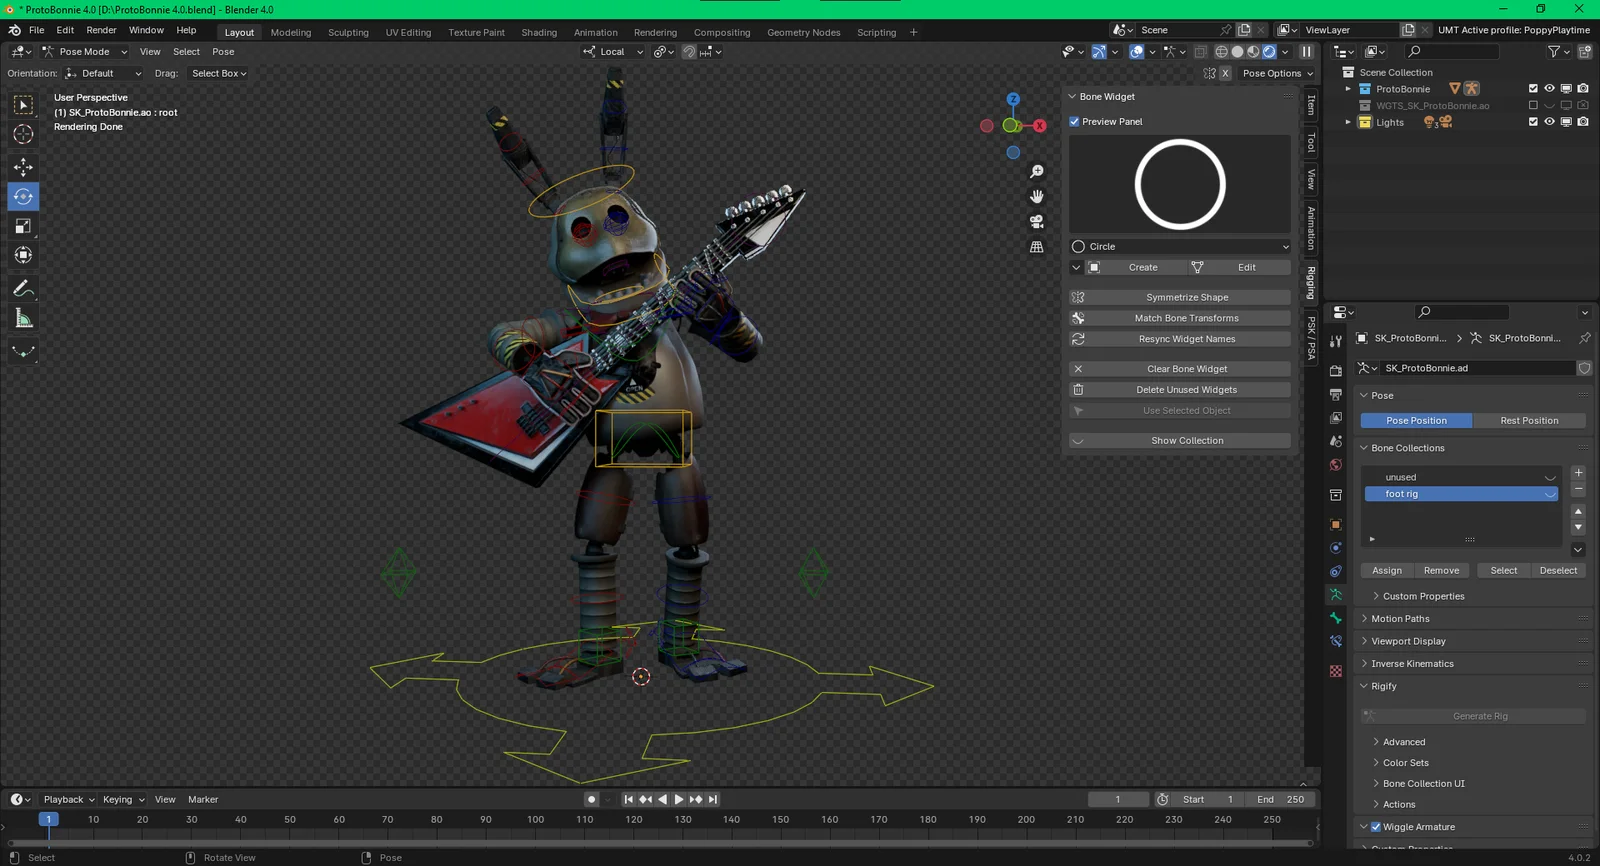The width and height of the screenshot is (1600, 866).
Task: Open Select Box drag dropdown
Action: tap(219, 74)
